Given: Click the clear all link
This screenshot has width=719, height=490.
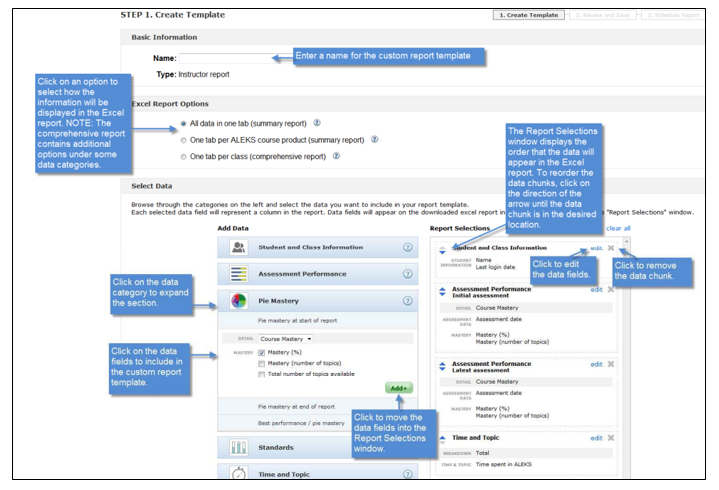Looking at the screenshot, I should coord(618,228).
